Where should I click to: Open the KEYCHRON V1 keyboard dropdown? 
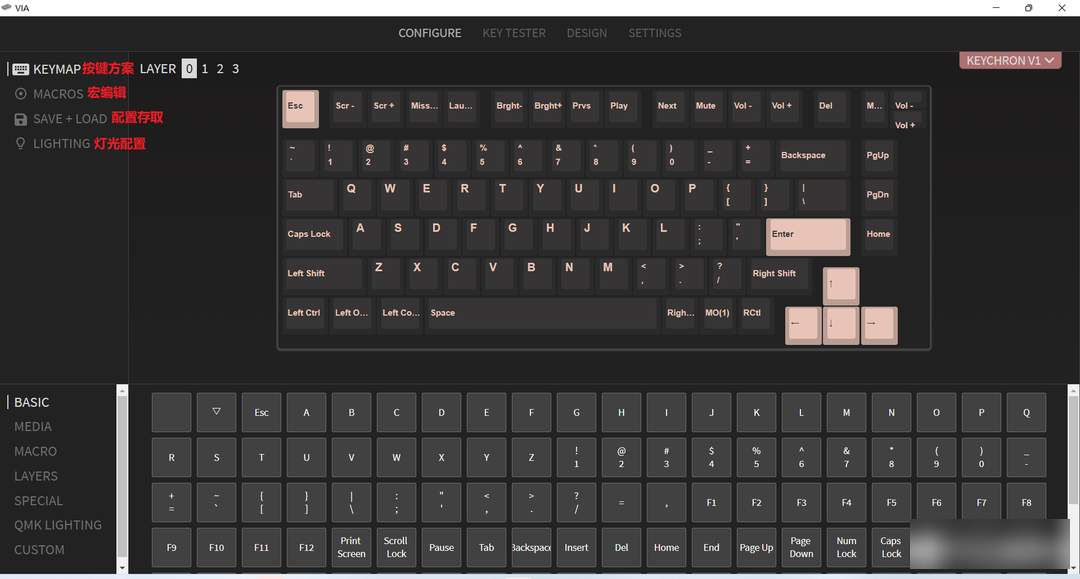[1010, 61]
